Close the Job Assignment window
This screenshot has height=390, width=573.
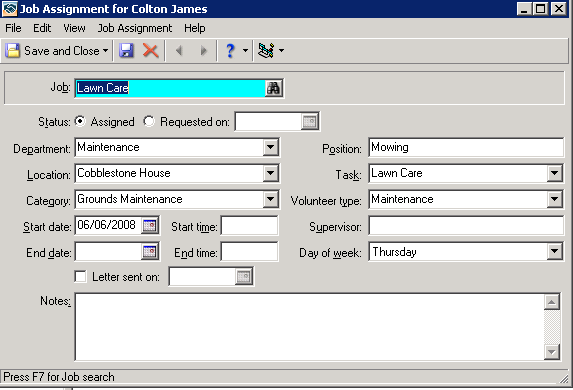click(559, 9)
